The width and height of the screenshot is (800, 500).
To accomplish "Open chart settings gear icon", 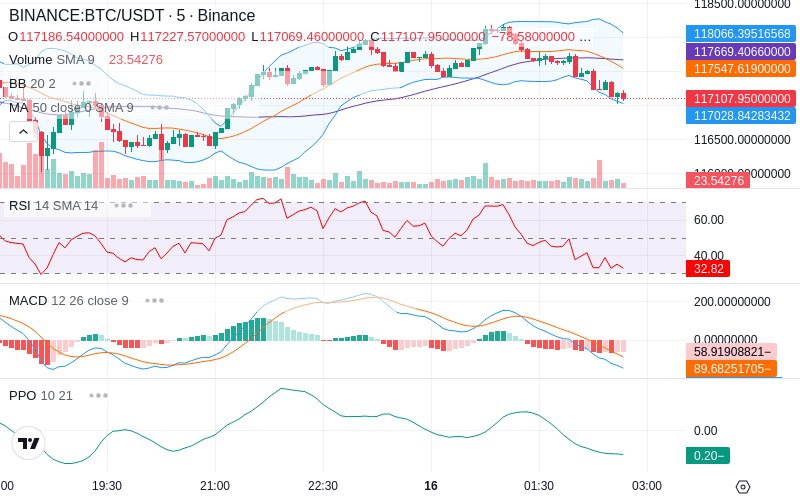I will 743,487.
